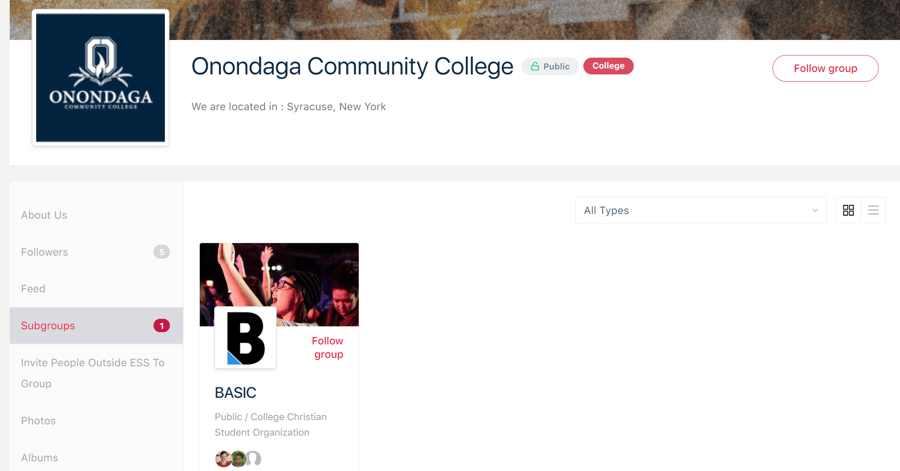Click the second member avatar under BASIC
The image size is (900, 471).
click(x=238, y=459)
